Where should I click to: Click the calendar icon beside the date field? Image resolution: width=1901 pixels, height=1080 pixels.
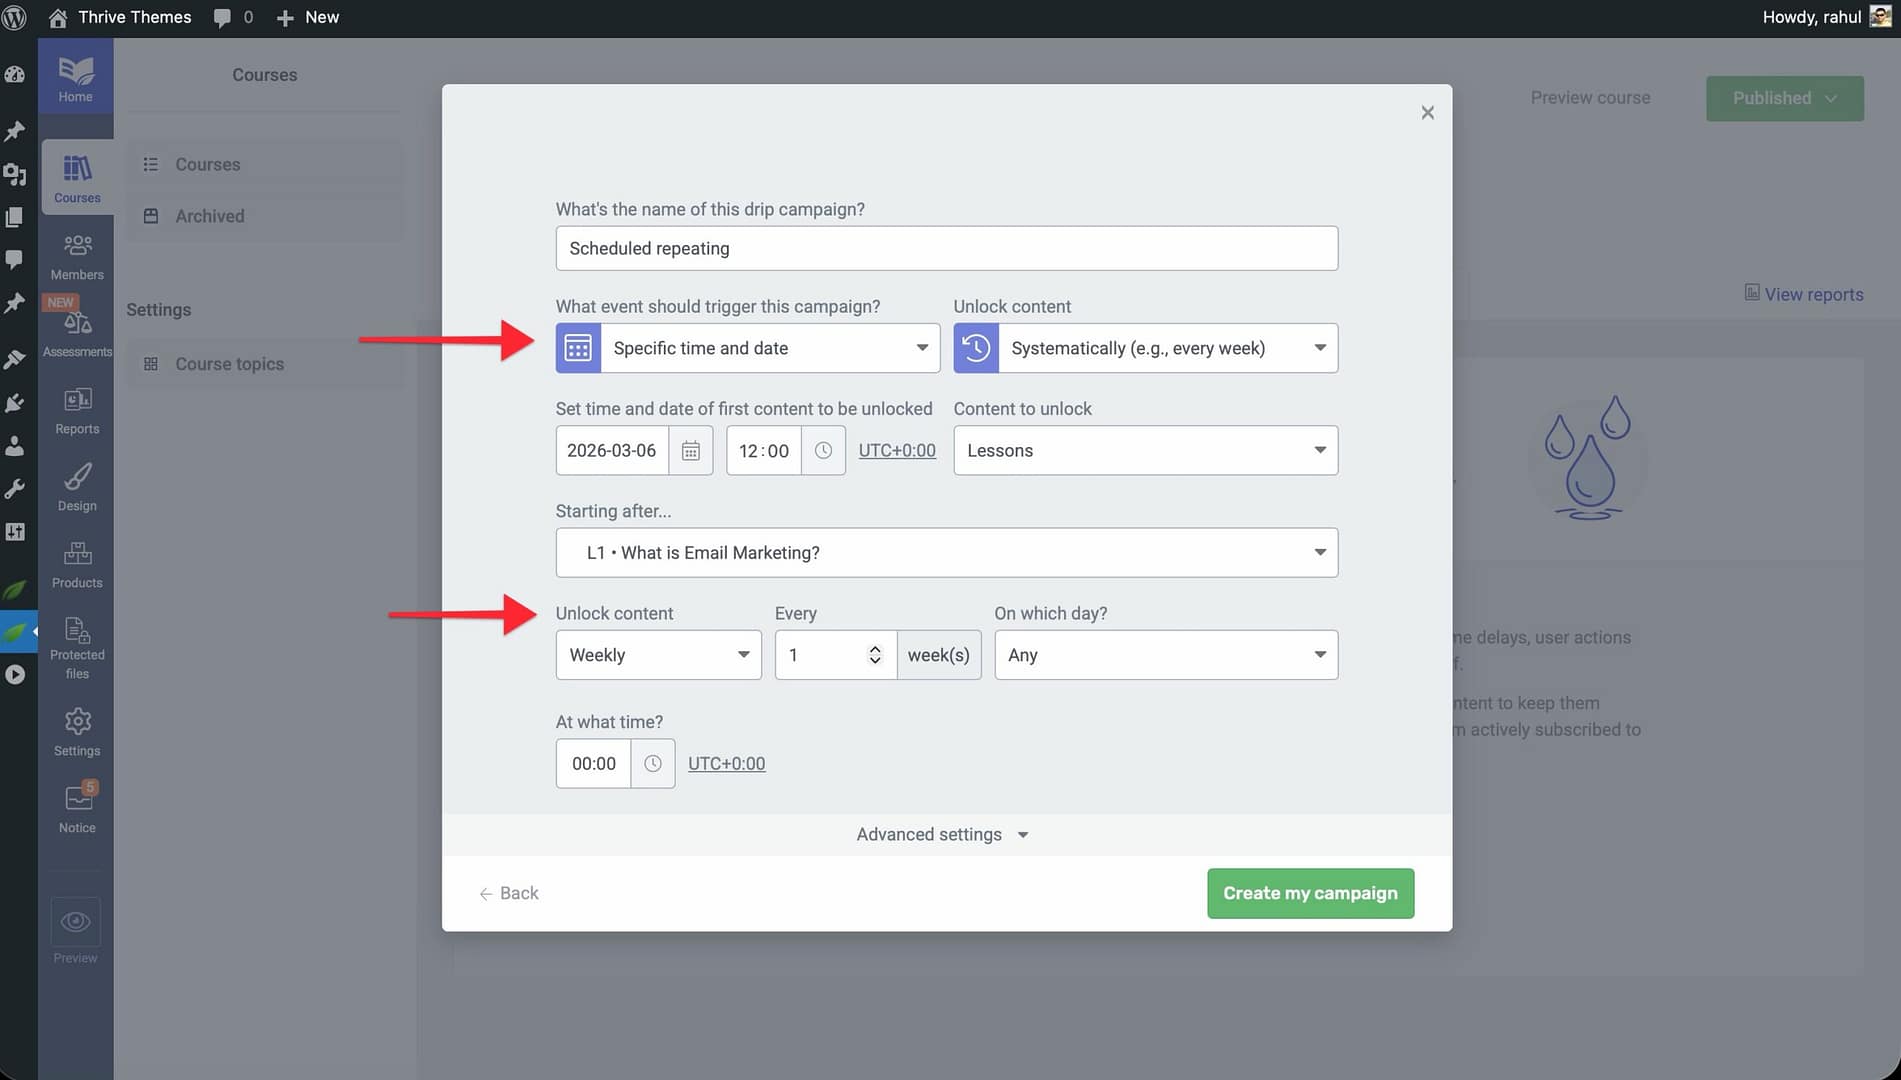click(690, 451)
